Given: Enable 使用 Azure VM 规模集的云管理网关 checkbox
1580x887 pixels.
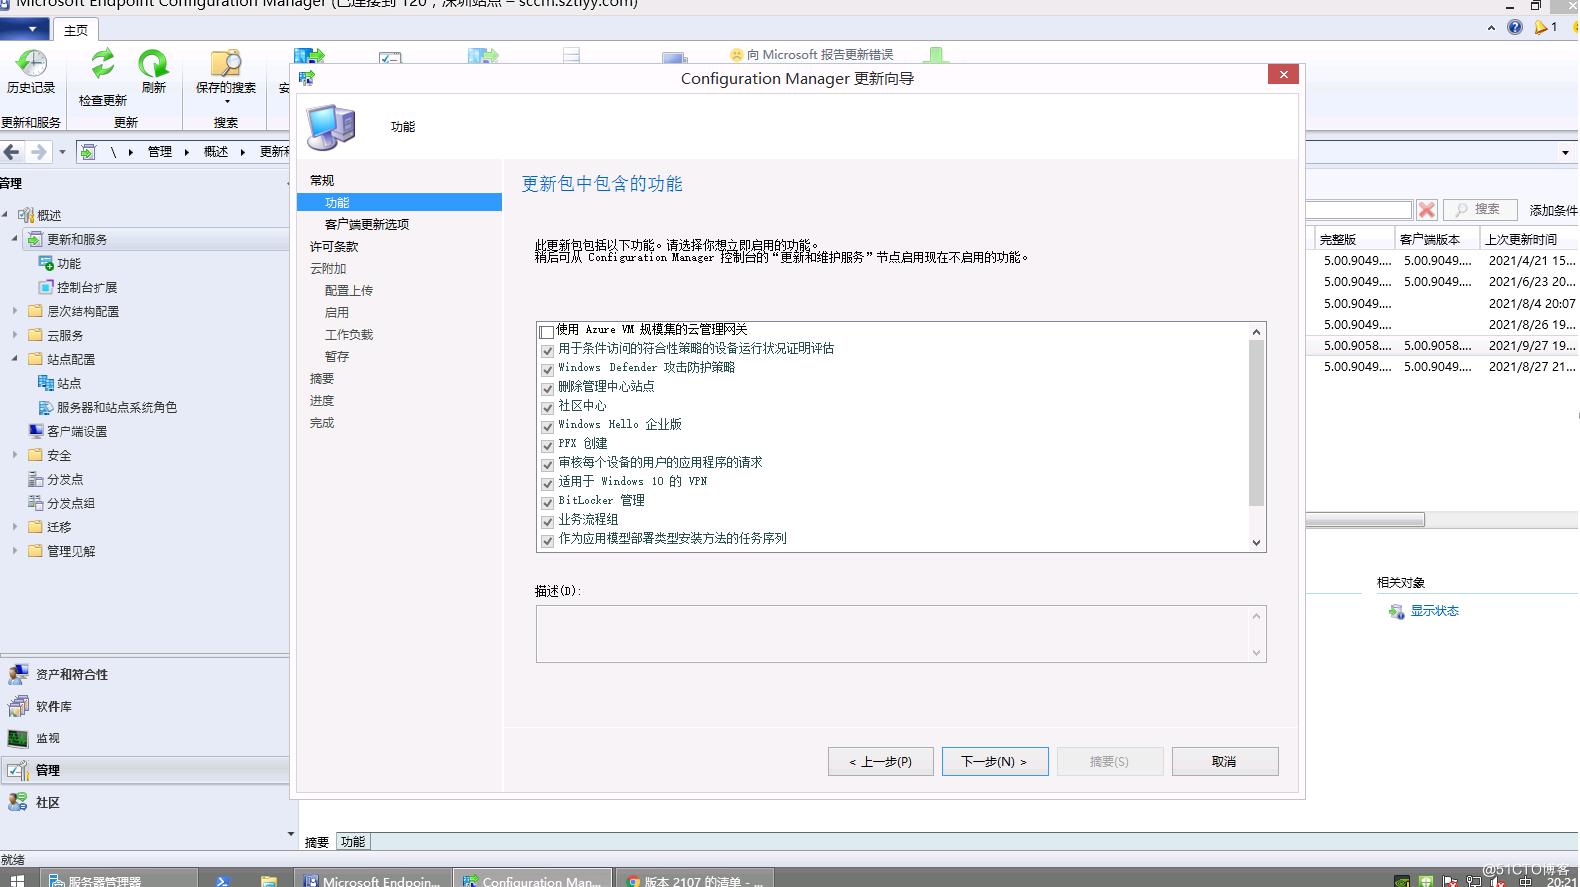Looking at the screenshot, I should coord(547,331).
